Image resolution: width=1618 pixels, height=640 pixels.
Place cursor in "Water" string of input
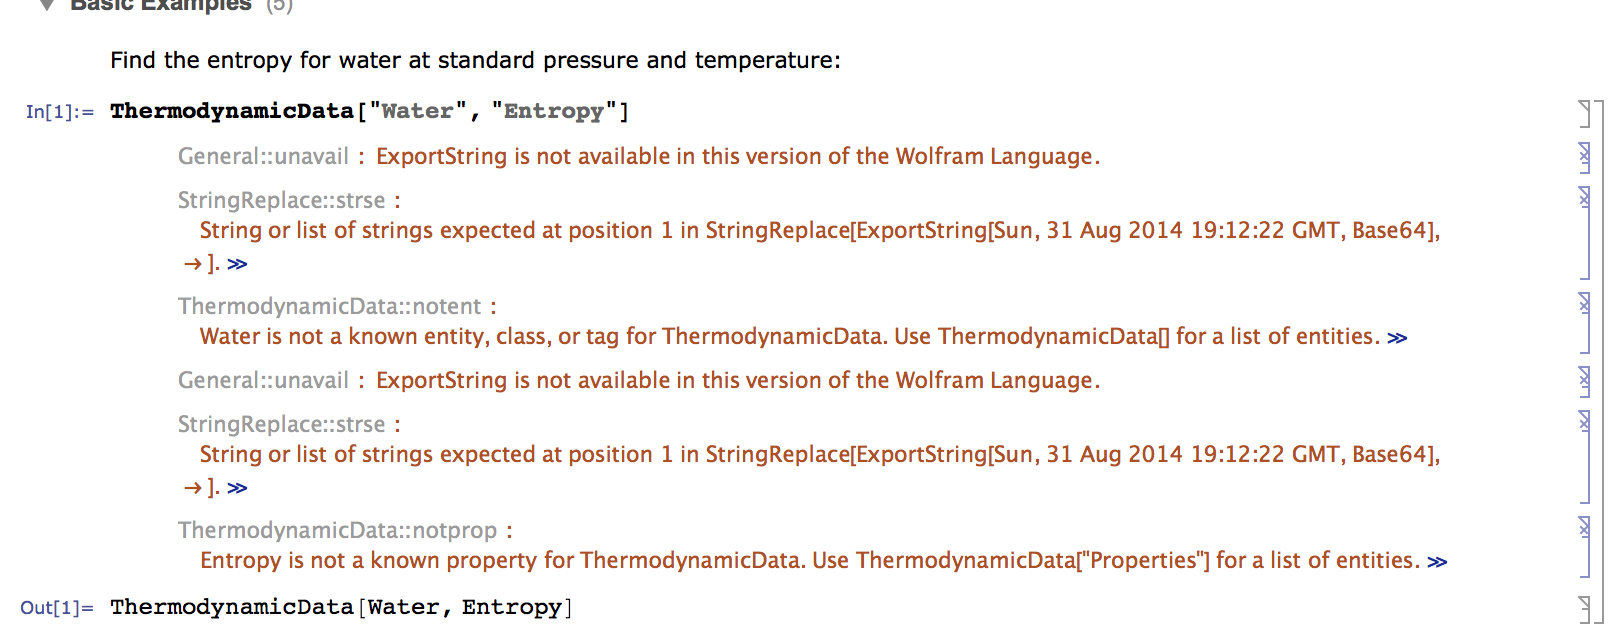click(x=417, y=111)
